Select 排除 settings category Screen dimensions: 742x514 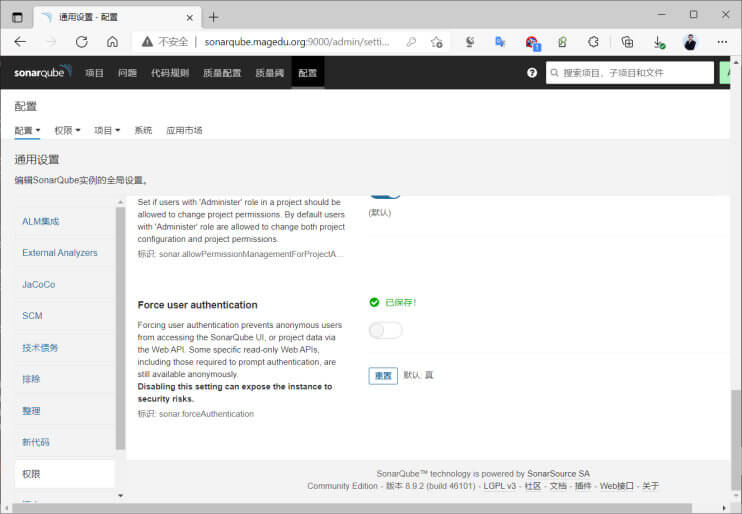click(31, 379)
